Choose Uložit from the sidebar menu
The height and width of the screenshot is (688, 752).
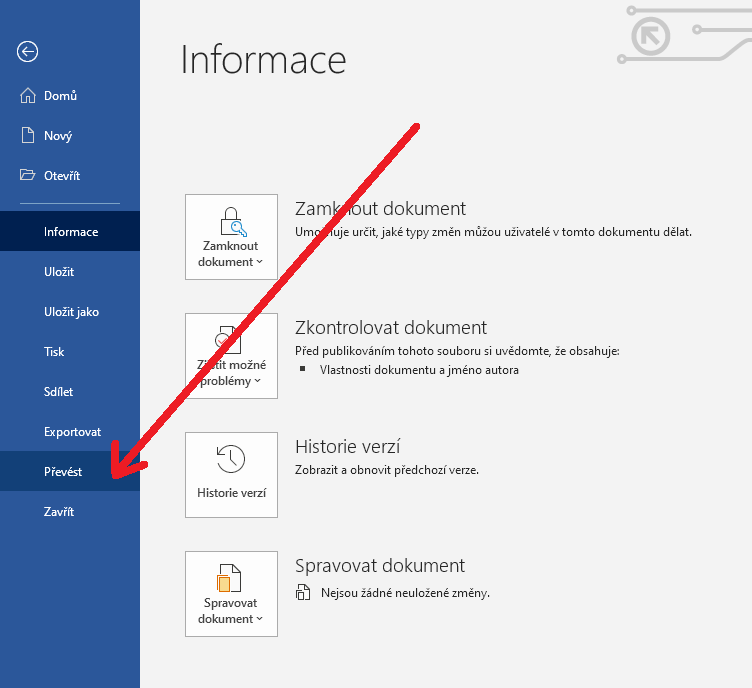pos(59,272)
